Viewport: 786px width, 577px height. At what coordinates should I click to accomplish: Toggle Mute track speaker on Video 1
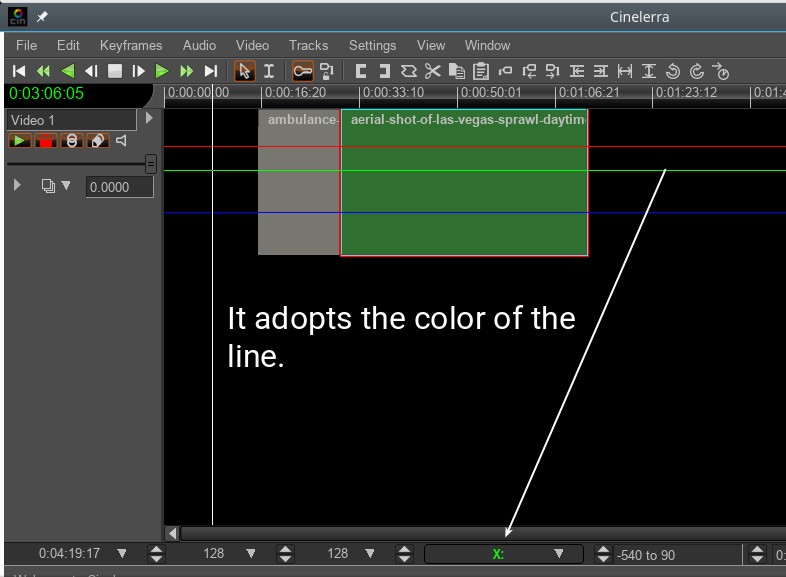tap(121, 141)
